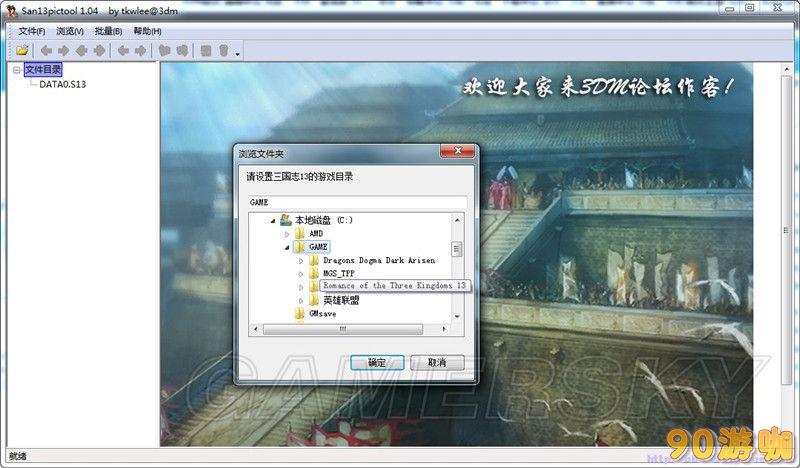Image resolution: width=800 pixels, height=468 pixels.
Task: Click the gray trash-shaped icon in the toolbar
Action: pyautogui.click(x=223, y=50)
